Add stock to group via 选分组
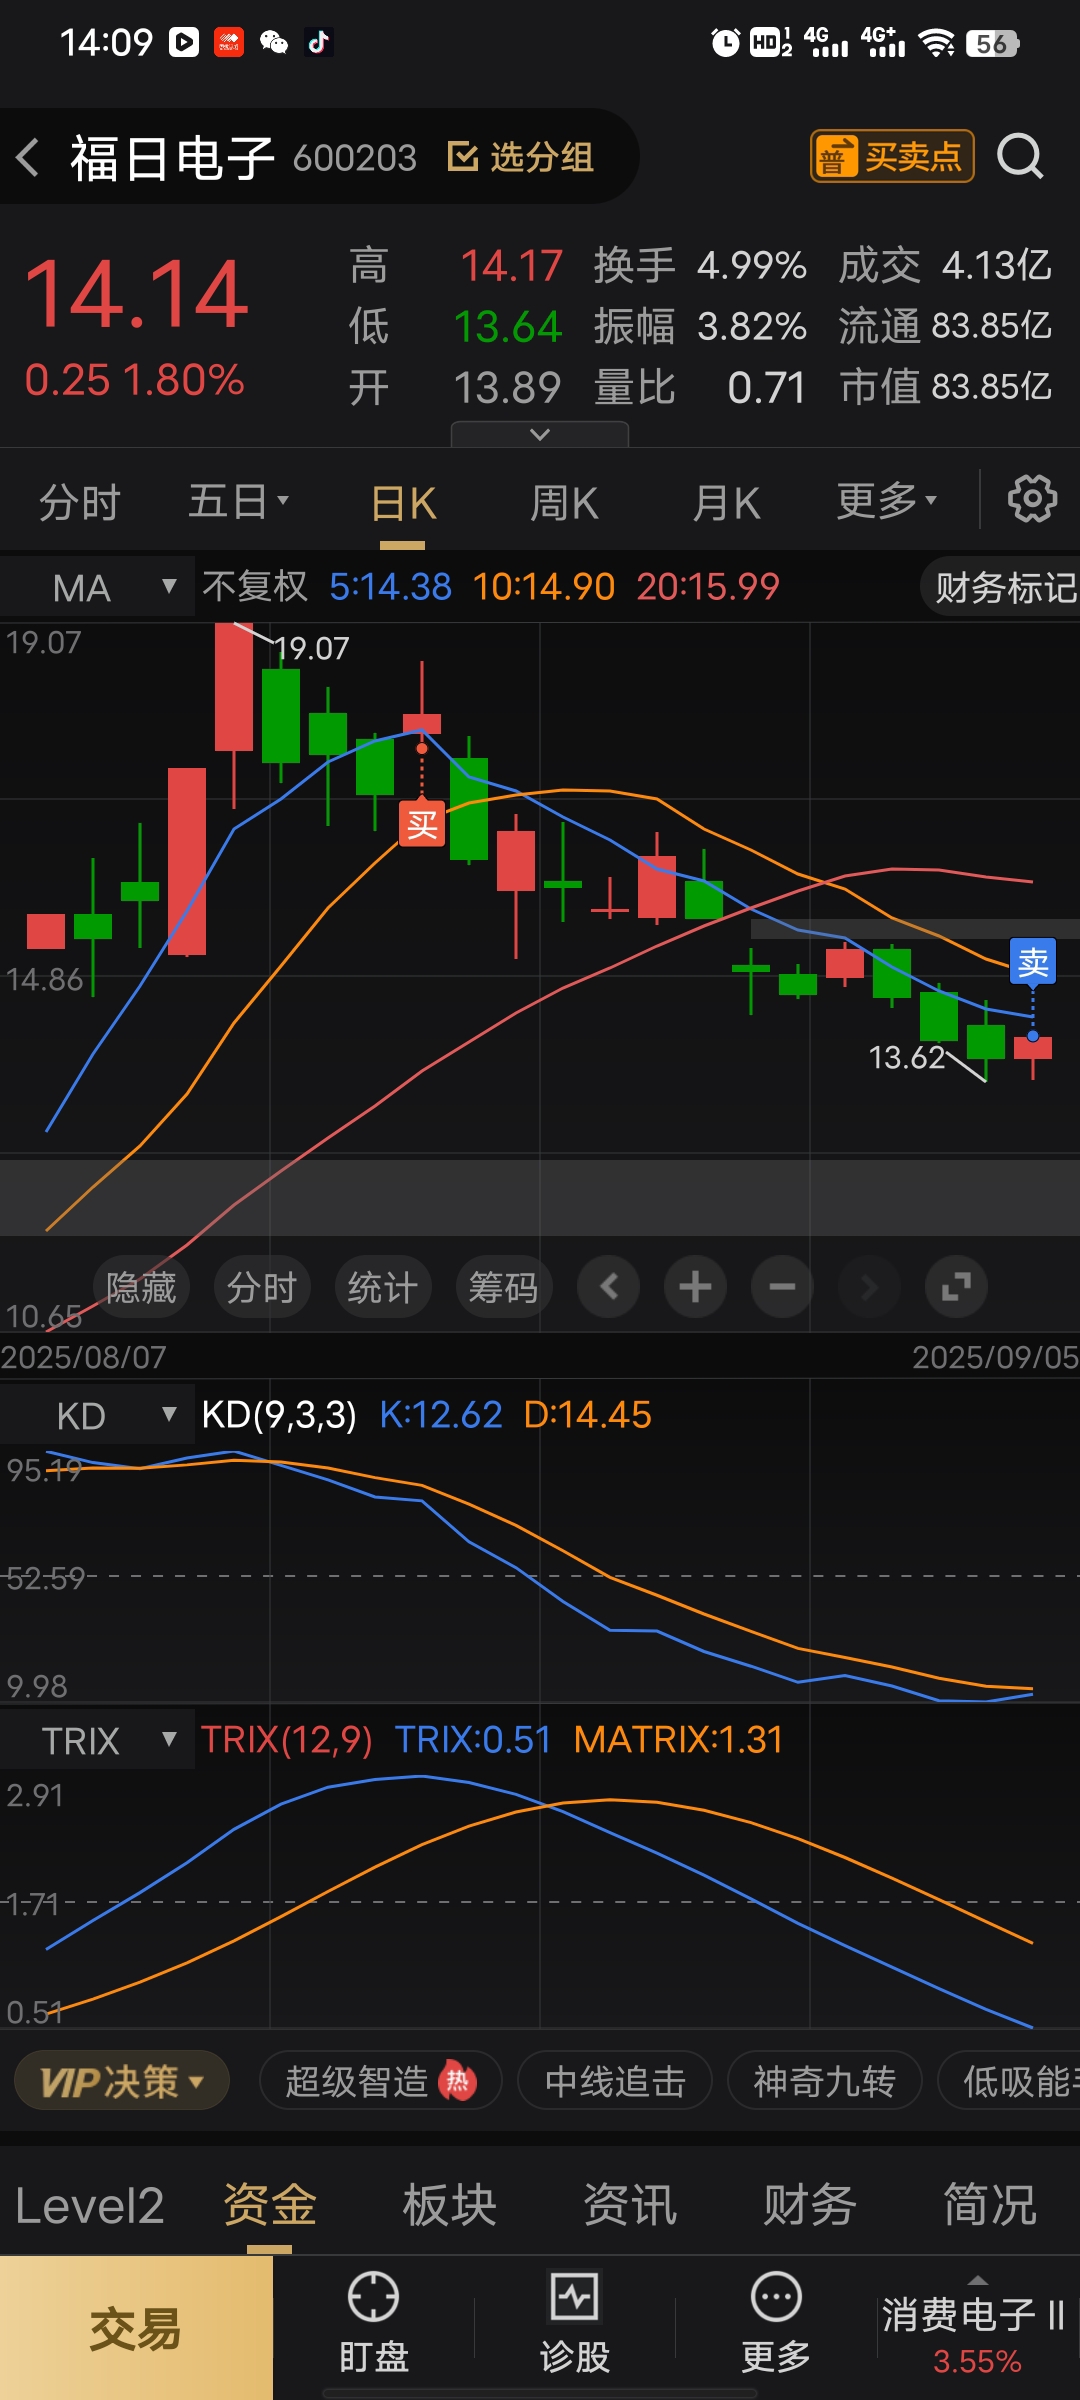The height and width of the screenshot is (2400, 1080). coord(521,157)
